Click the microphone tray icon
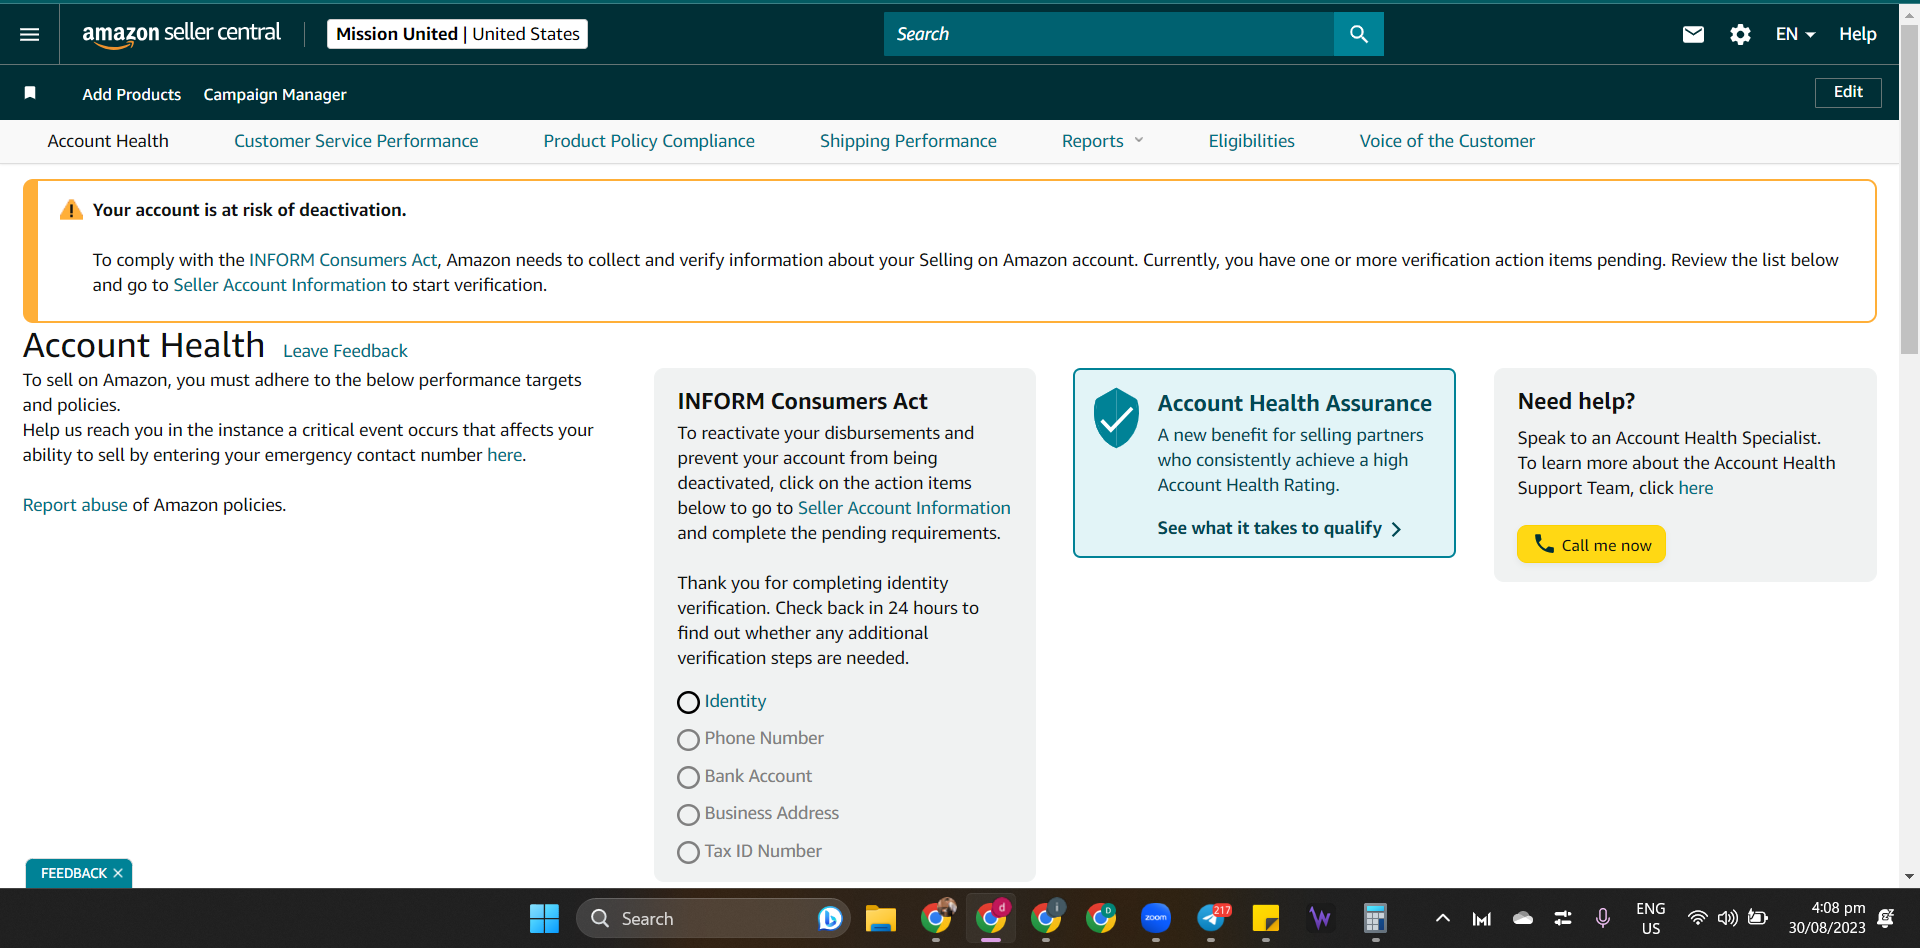Image resolution: width=1920 pixels, height=948 pixels. pyautogui.click(x=1603, y=918)
